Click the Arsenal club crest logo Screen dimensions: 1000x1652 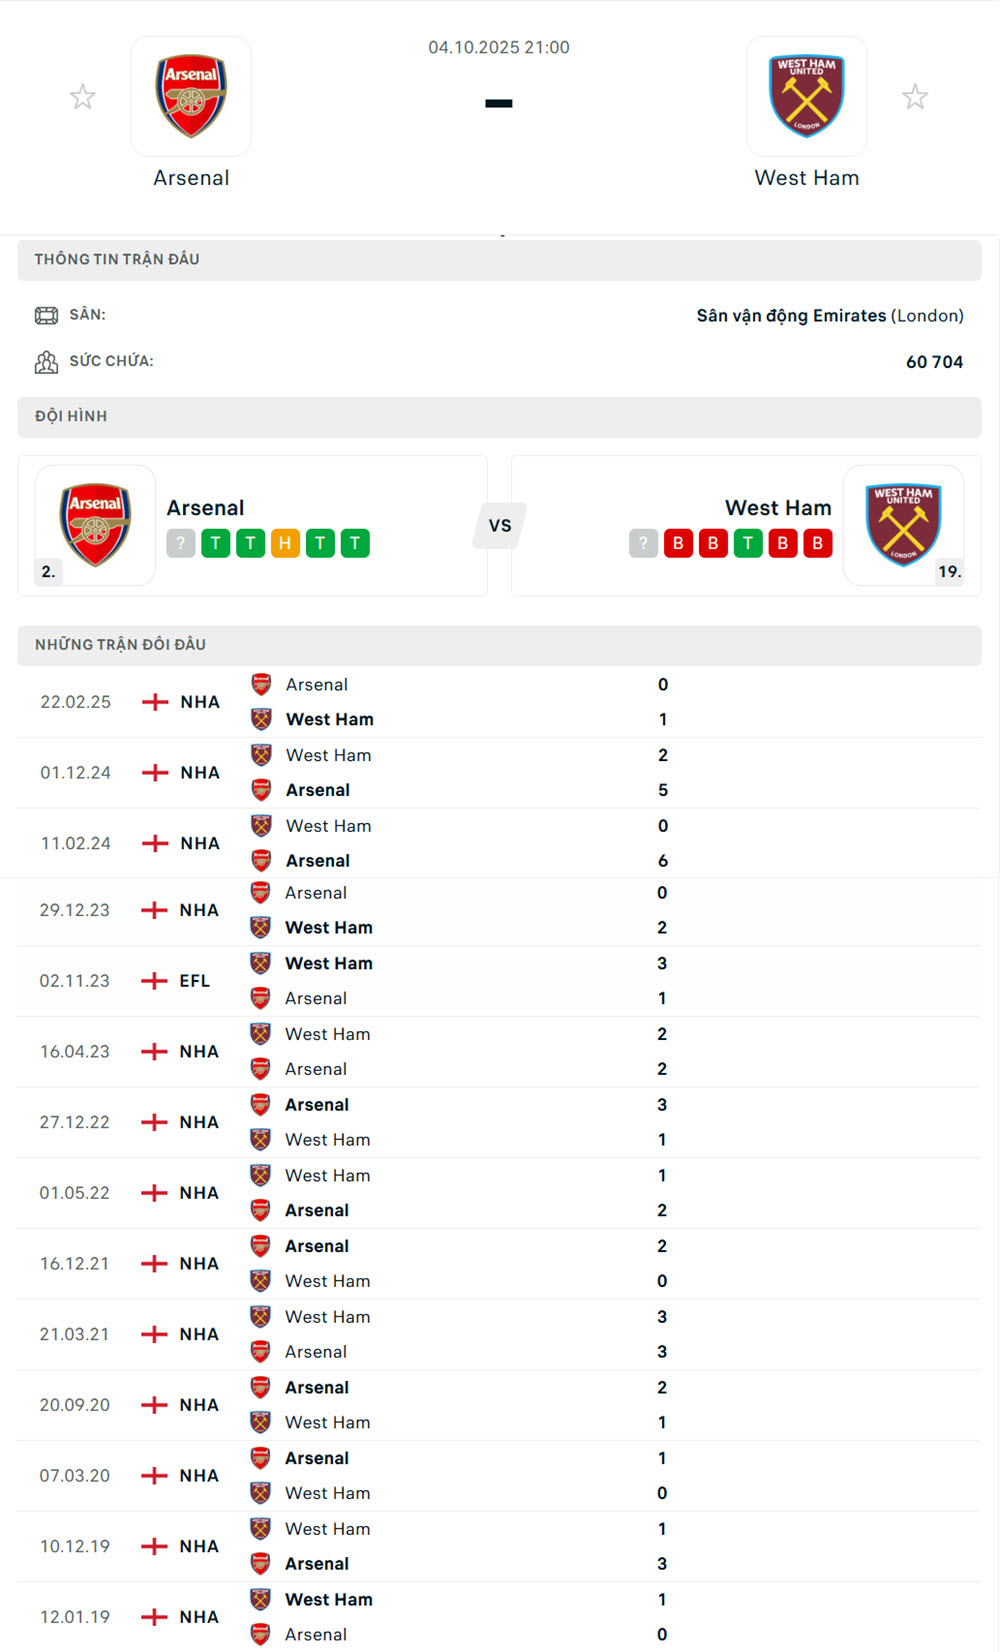[191, 95]
